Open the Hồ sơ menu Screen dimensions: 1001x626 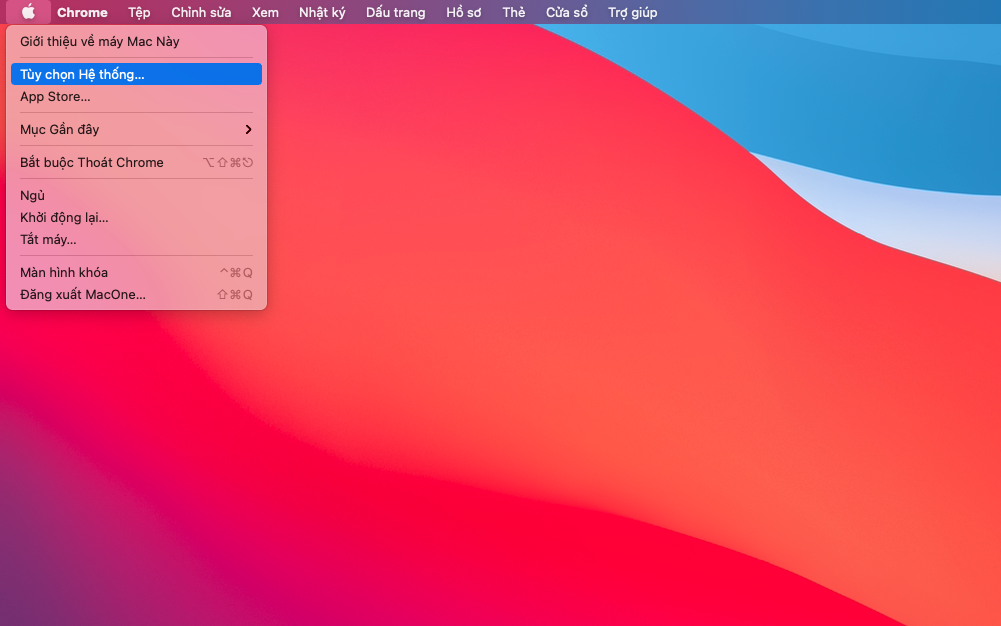click(464, 12)
